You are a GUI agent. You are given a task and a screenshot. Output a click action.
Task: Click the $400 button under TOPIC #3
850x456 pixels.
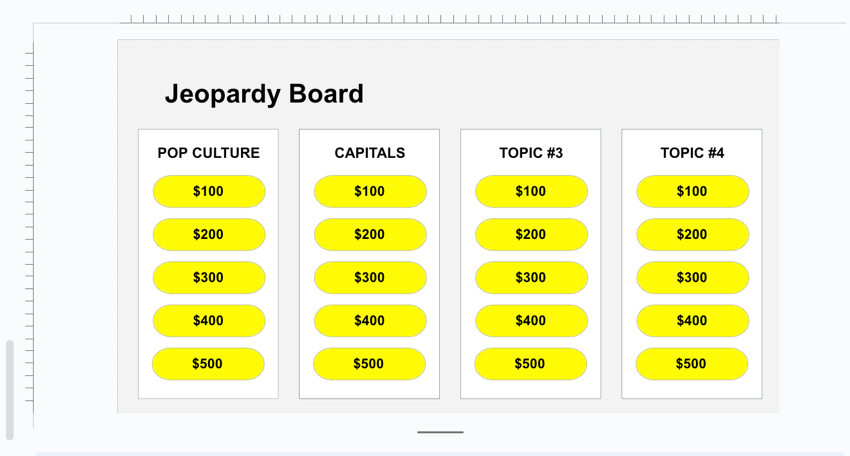(x=531, y=320)
